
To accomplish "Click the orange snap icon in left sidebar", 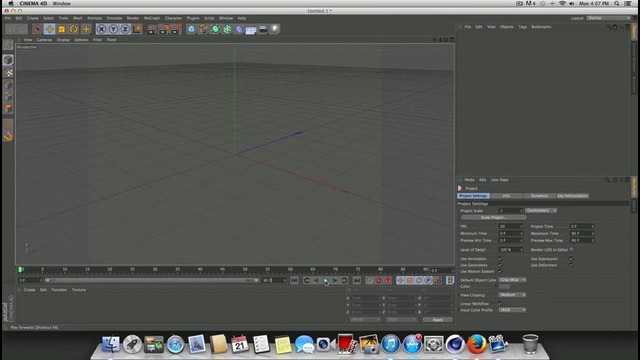I will point(8,137).
